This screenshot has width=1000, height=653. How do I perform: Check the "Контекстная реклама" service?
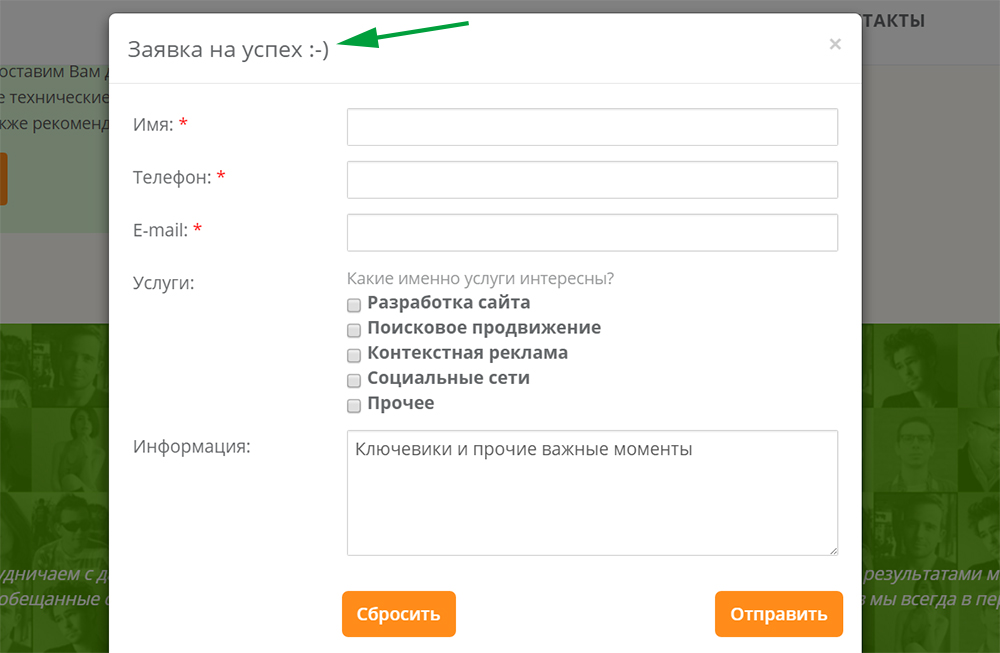pyautogui.click(x=353, y=354)
